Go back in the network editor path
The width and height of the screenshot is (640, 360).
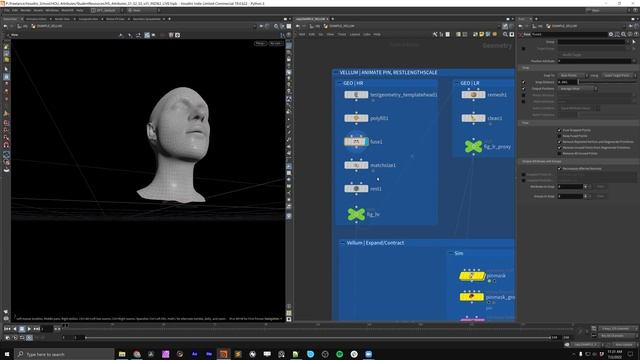[x=298, y=26]
